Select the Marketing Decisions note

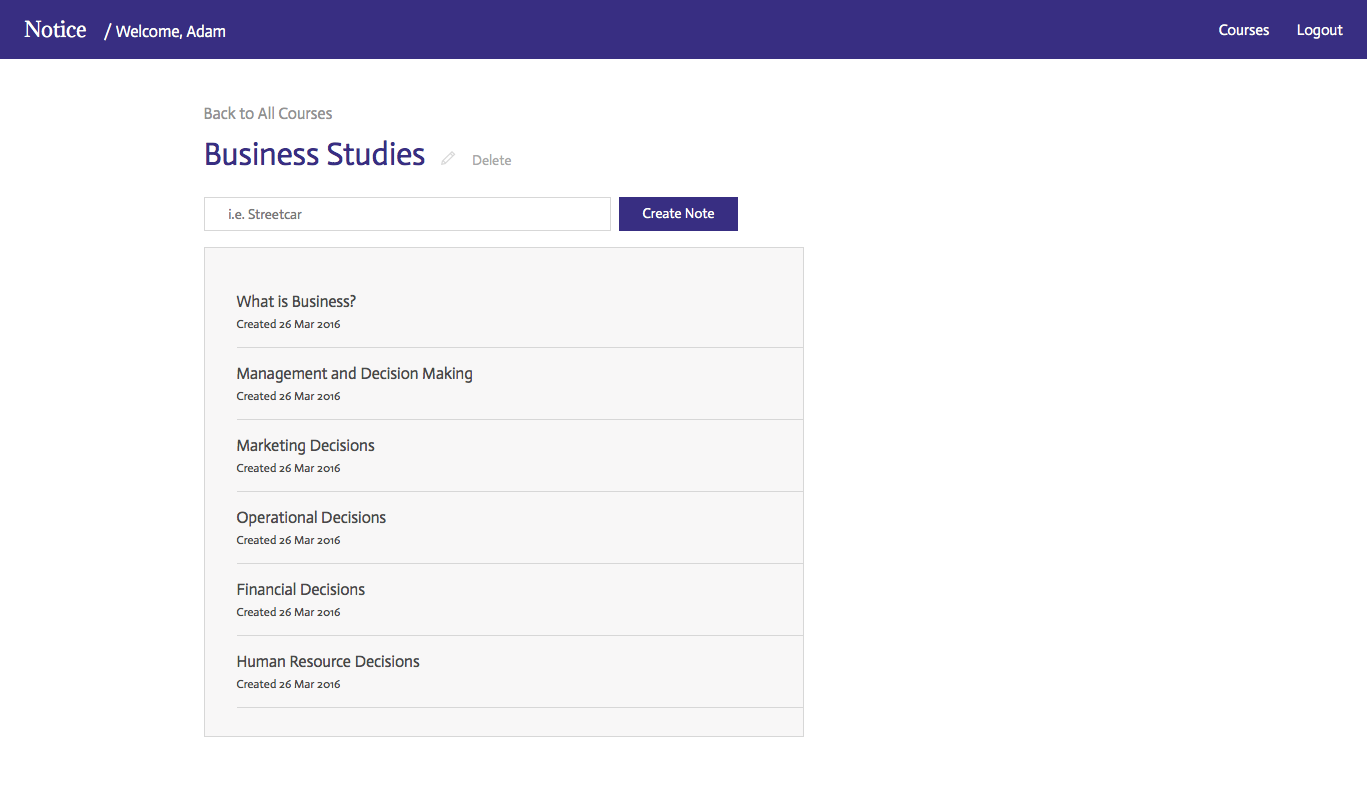click(x=305, y=445)
